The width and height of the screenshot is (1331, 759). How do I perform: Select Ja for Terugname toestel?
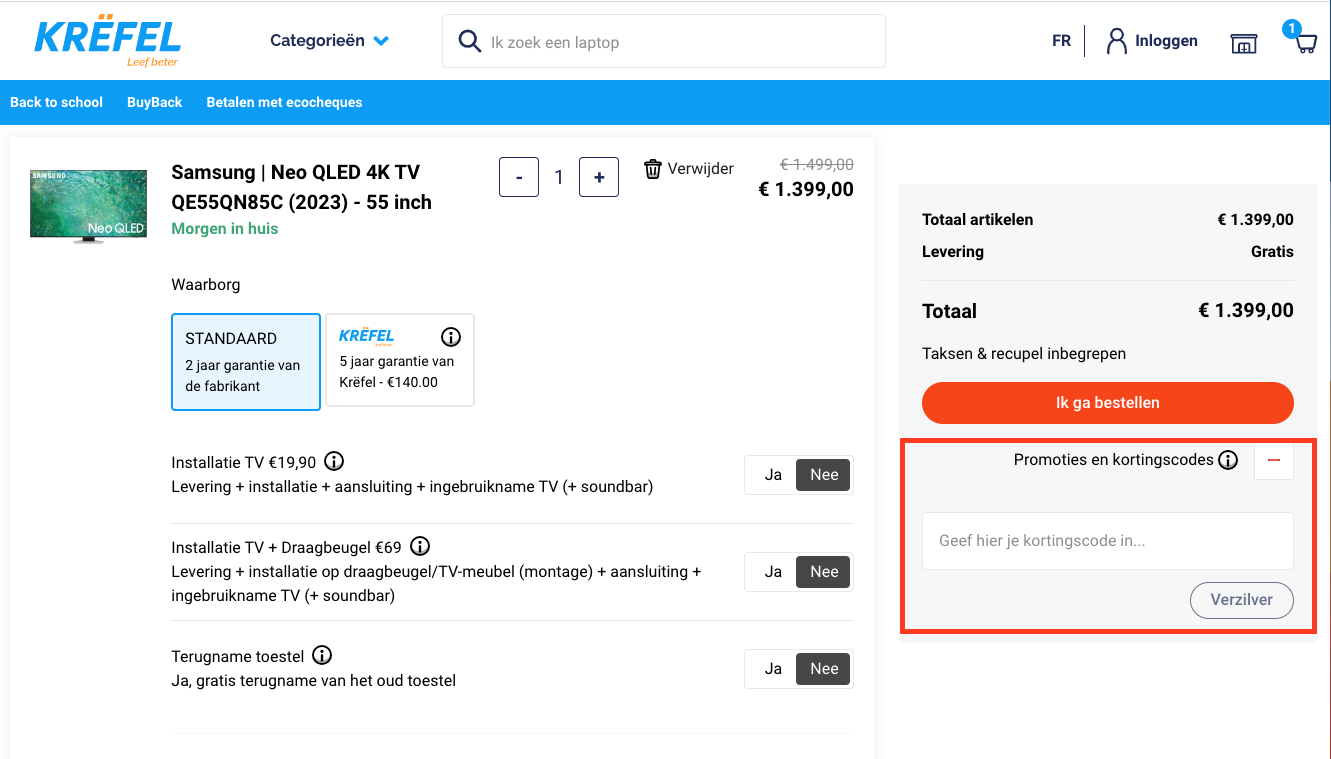[773, 669]
